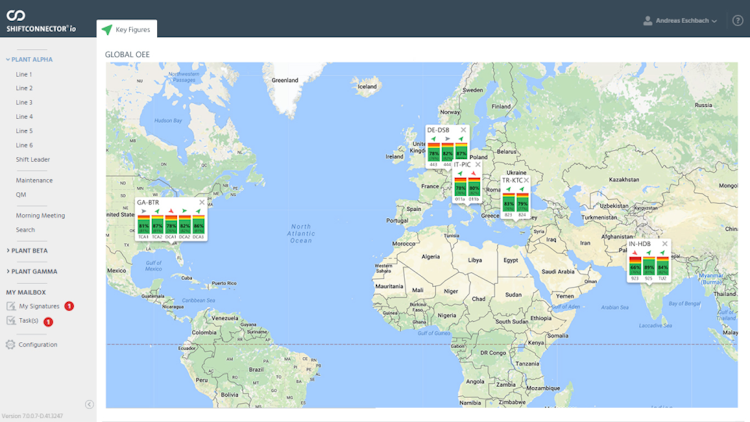
Task: Click the 89% bar in IN-HDB popup
Action: pyautogui.click(x=649, y=266)
